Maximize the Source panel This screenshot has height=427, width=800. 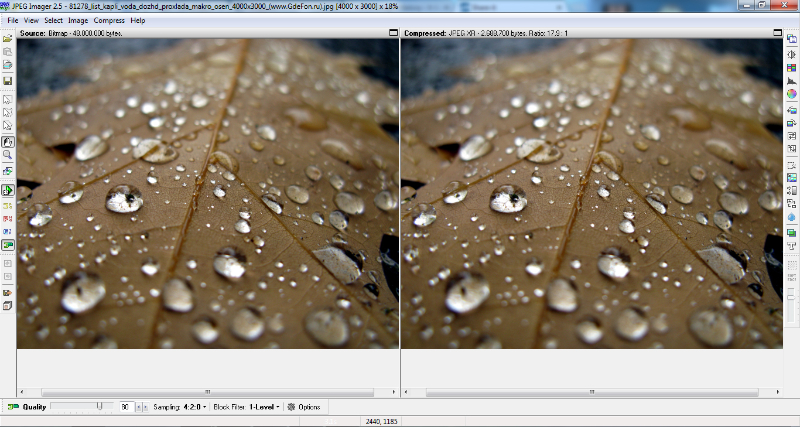pos(394,32)
